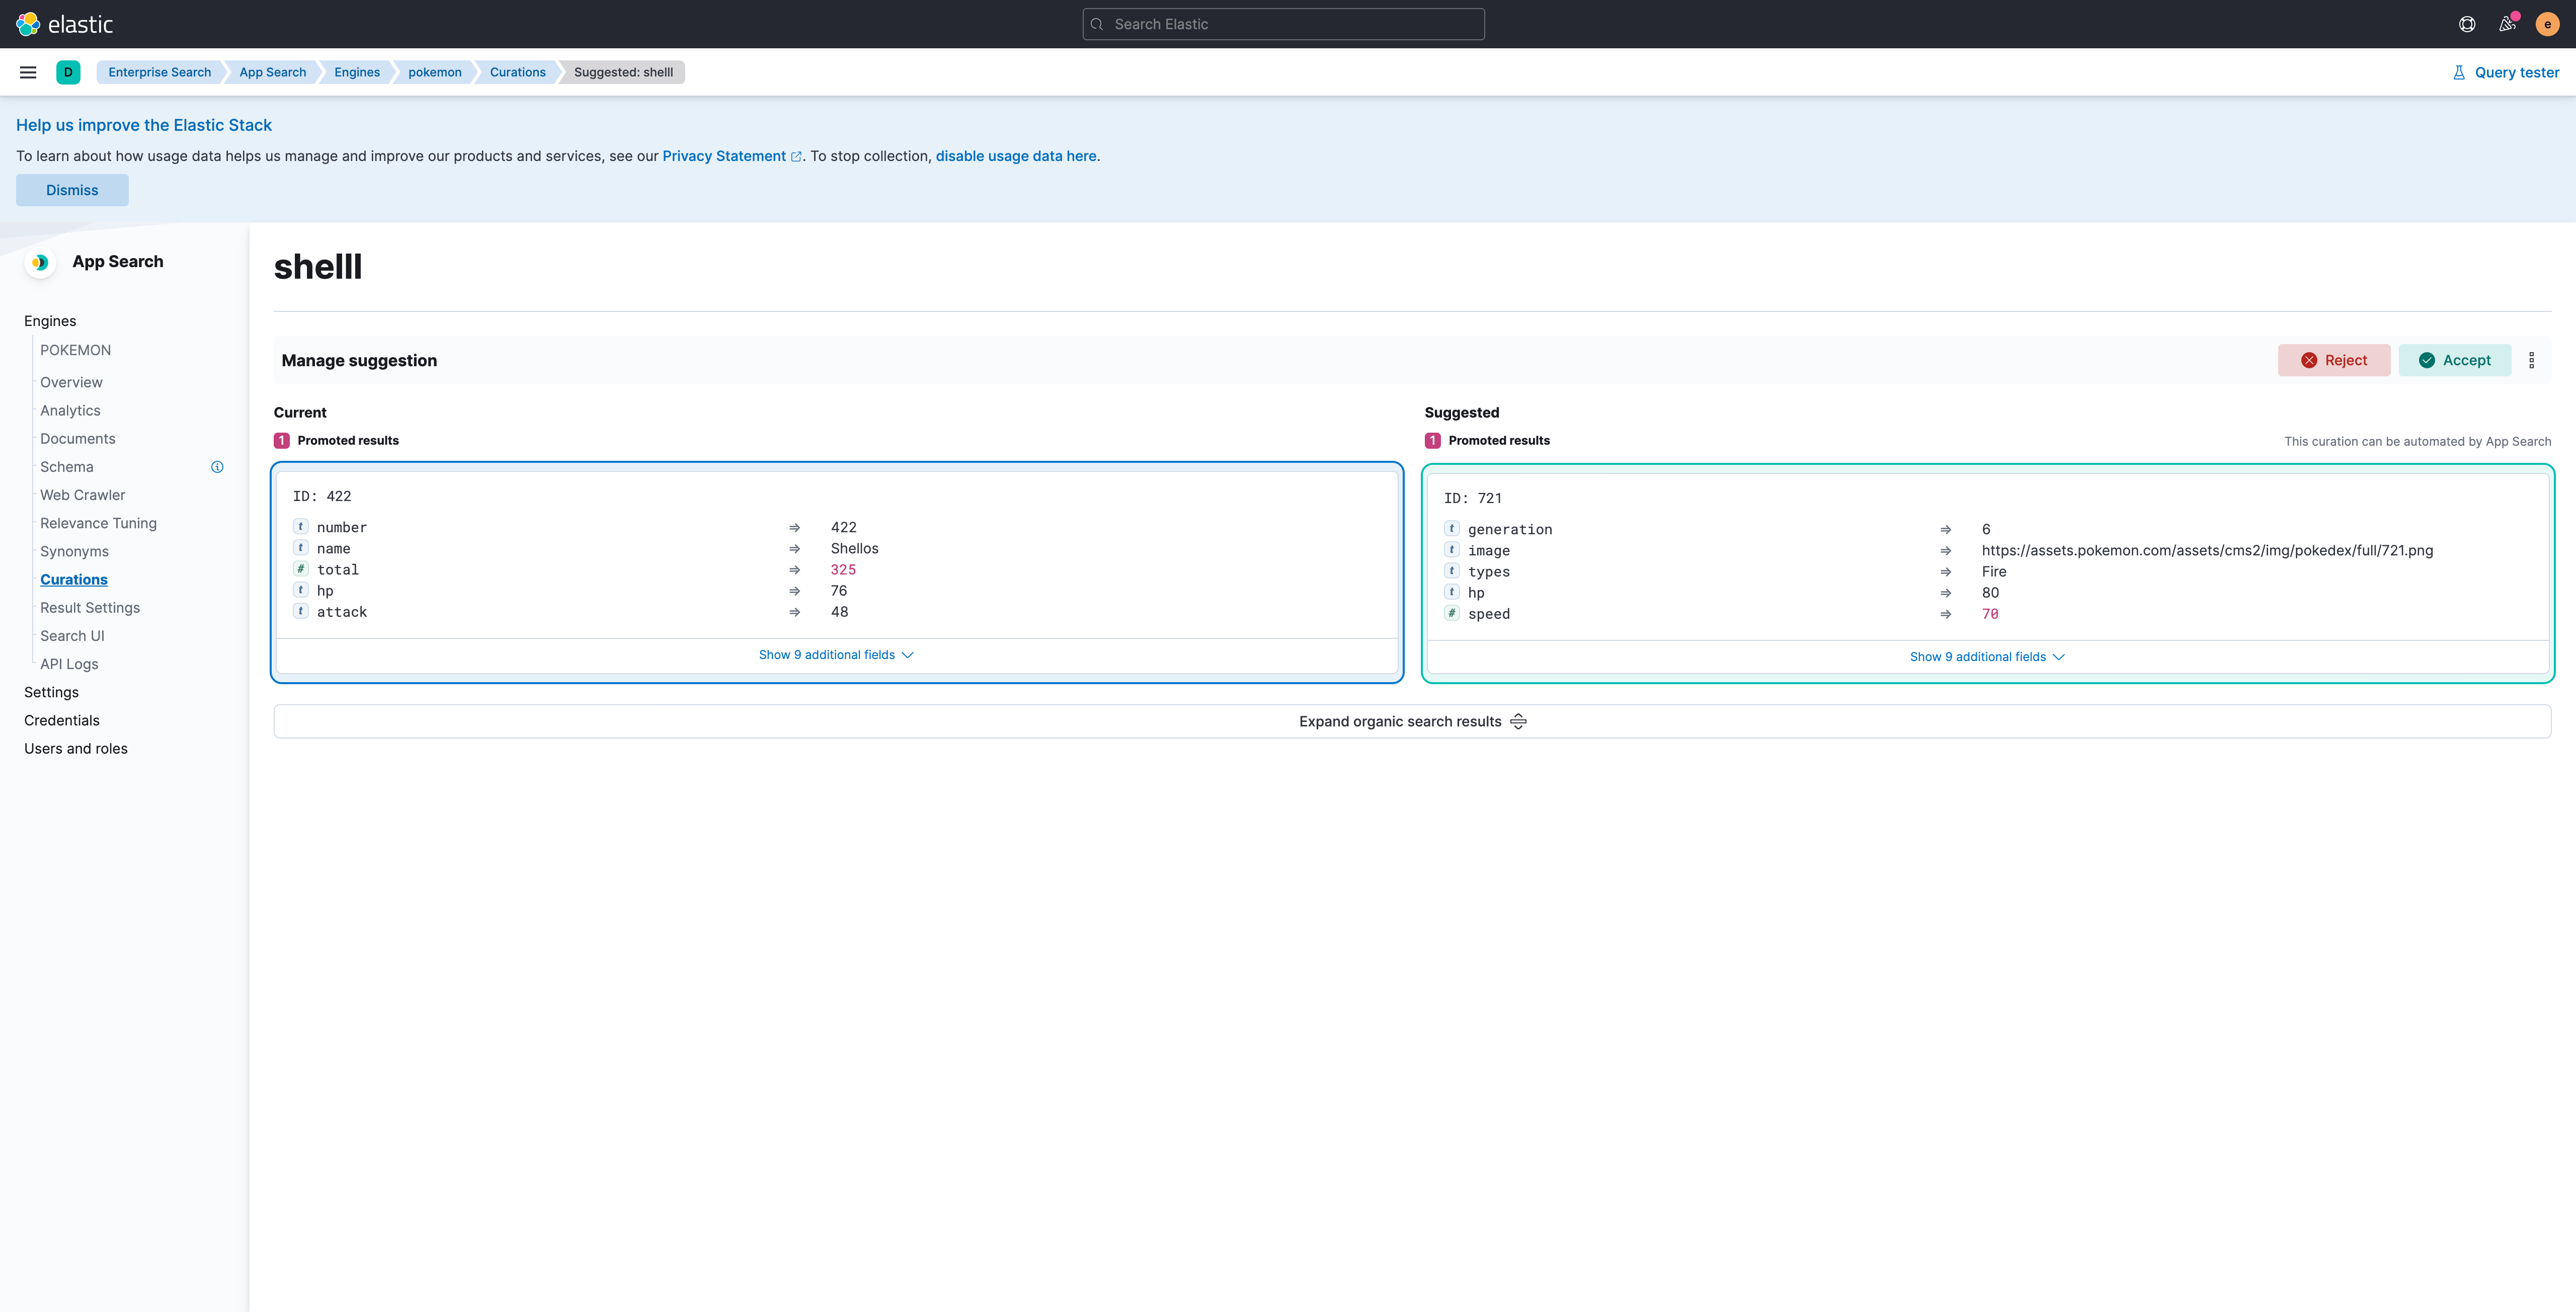Open the suggestion more-actions kebab menu
Image resolution: width=2576 pixels, height=1312 pixels.
pos(2531,360)
